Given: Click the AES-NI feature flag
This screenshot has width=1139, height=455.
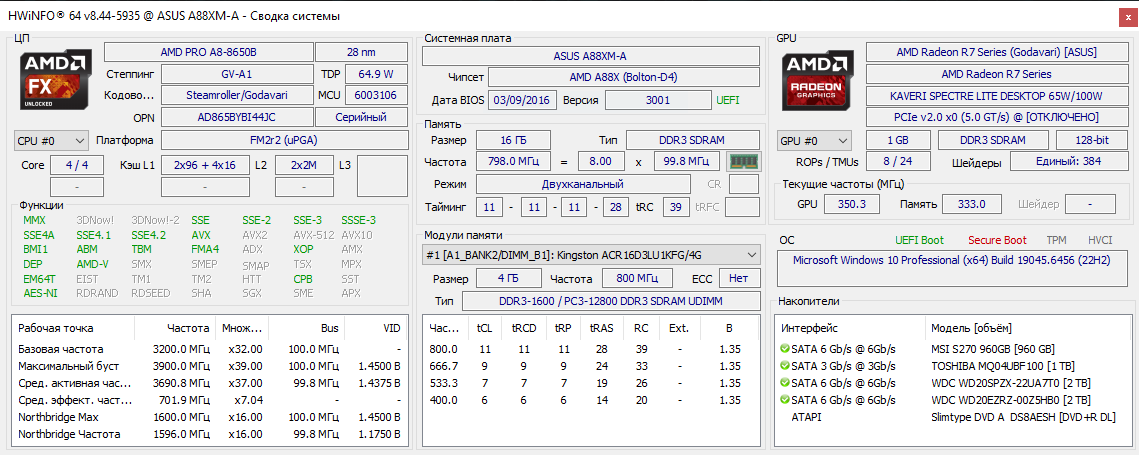Looking at the screenshot, I should pyautogui.click(x=40, y=294).
